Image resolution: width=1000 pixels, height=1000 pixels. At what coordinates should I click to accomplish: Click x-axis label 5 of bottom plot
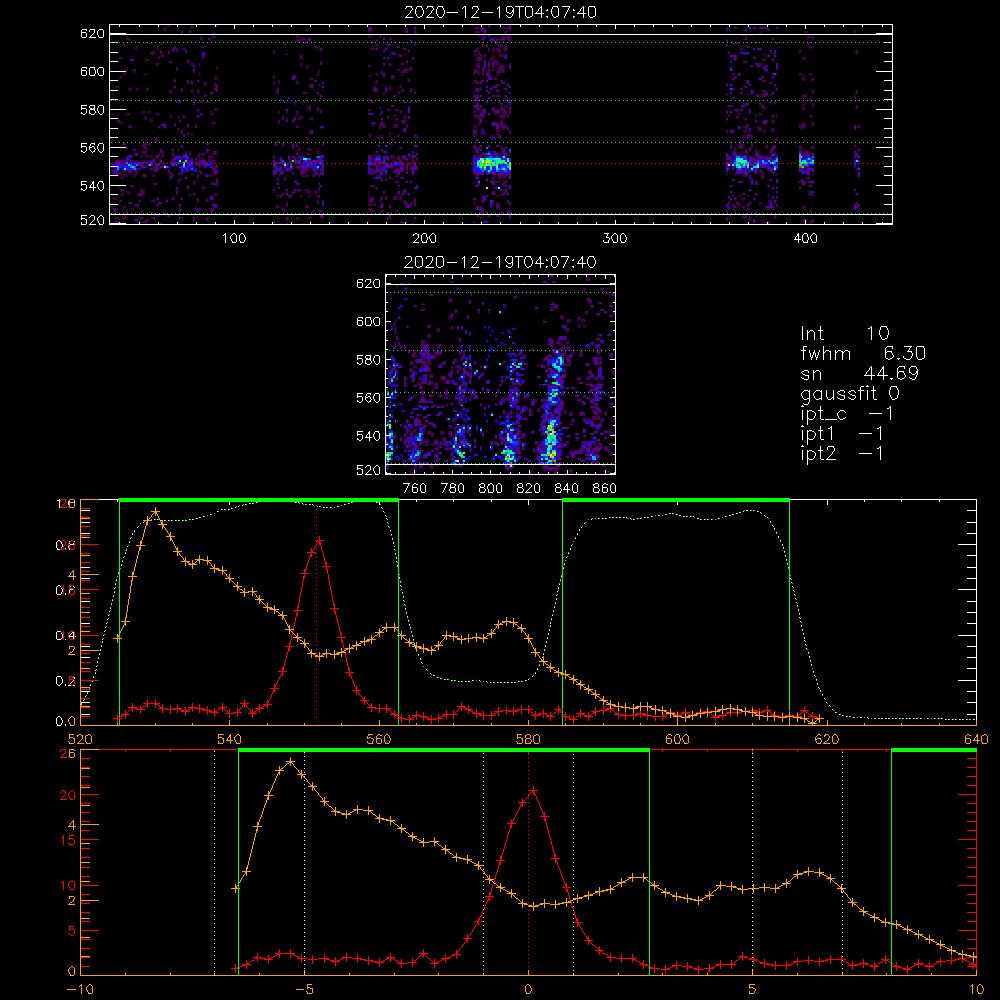(753, 989)
